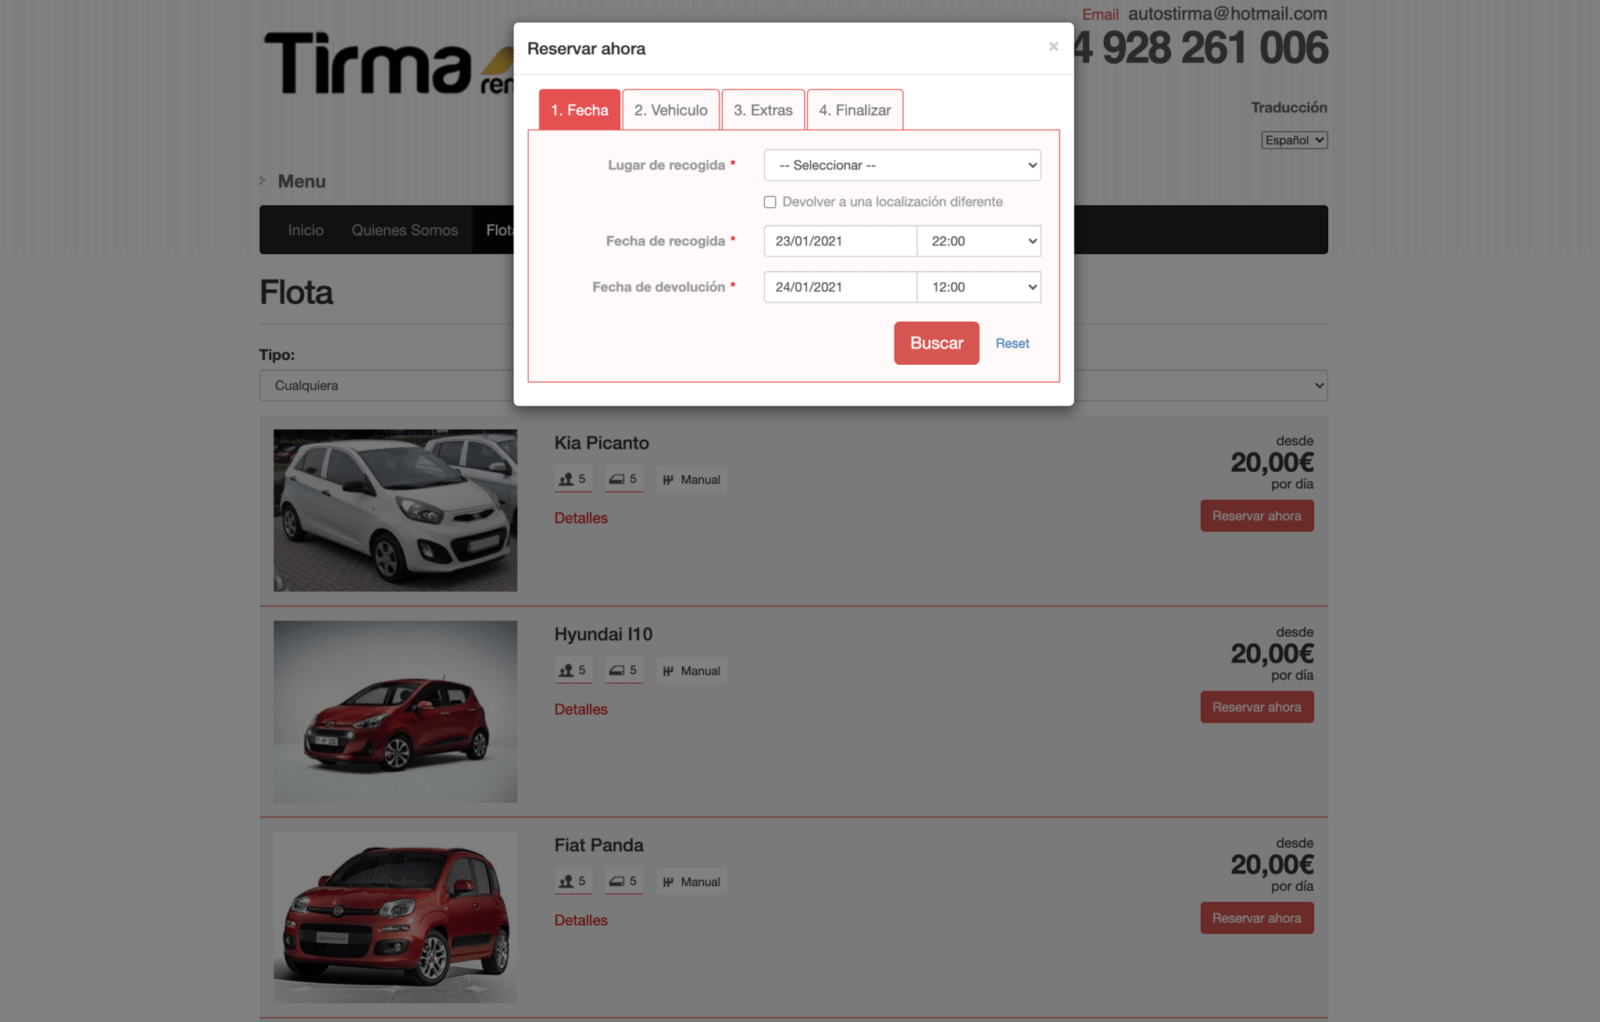Click the Kia Picanto 20,00€ price

click(x=1272, y=462)
